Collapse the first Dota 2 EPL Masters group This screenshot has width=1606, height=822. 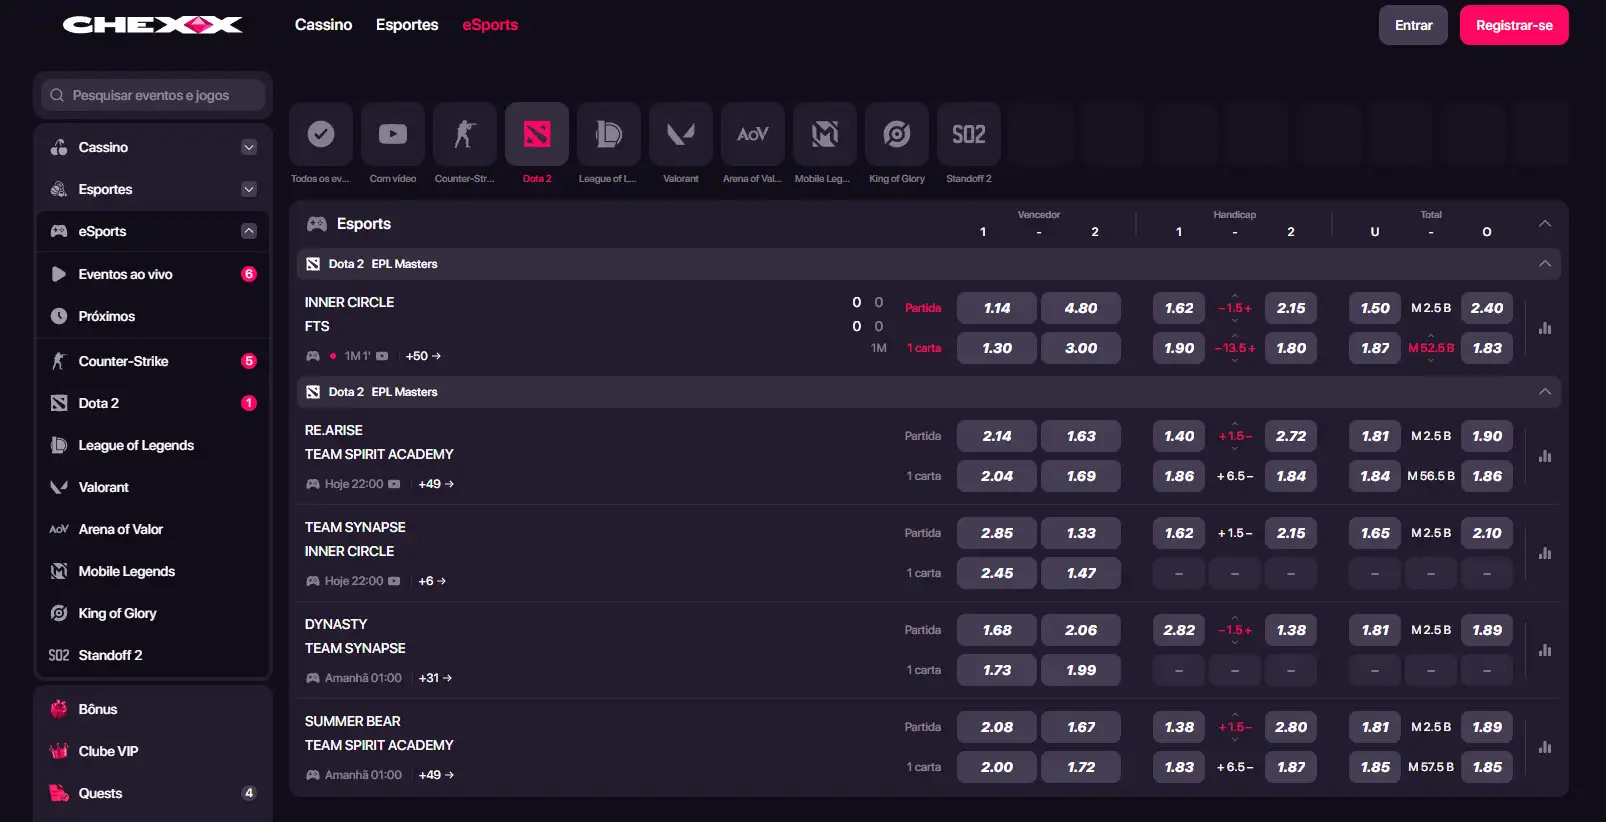(x=1545, y=264)
